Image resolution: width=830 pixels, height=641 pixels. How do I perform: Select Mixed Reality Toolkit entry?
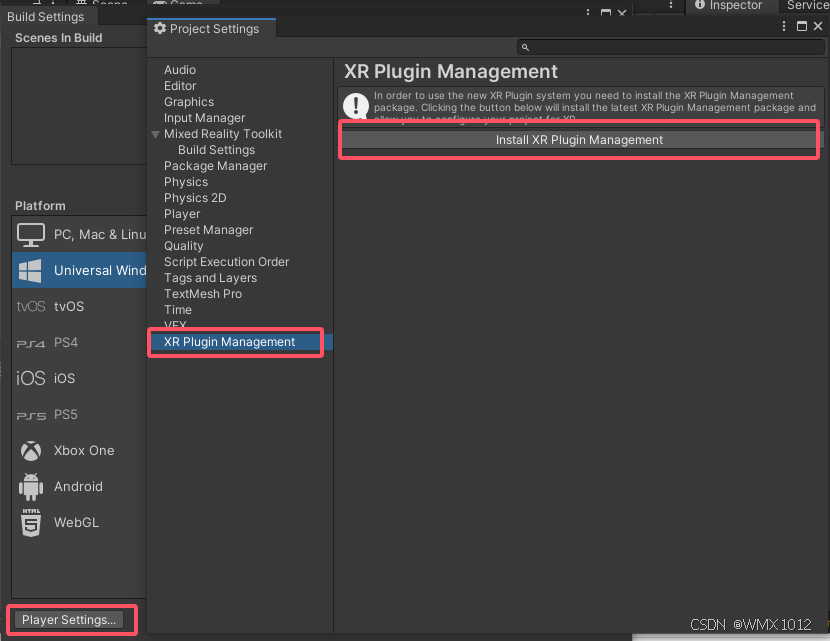[x=223, y=134]
